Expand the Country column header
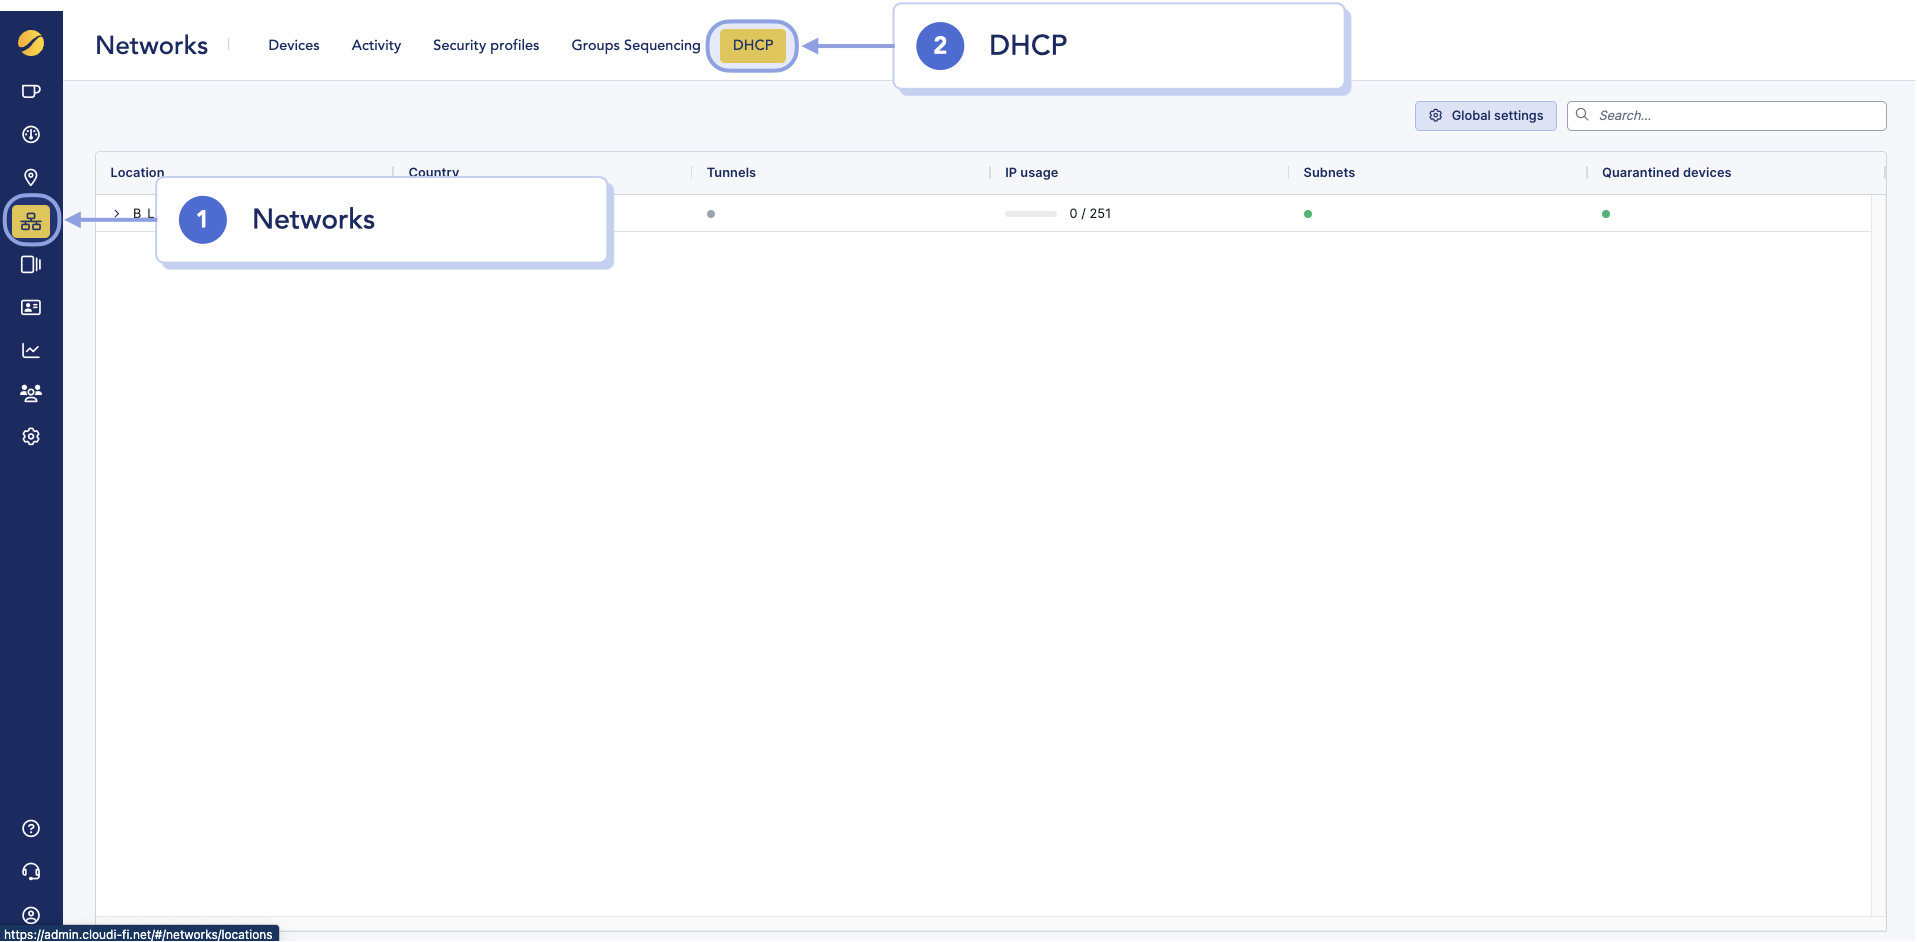This screenshot has width=1917, height=942. tap(433, 172)
